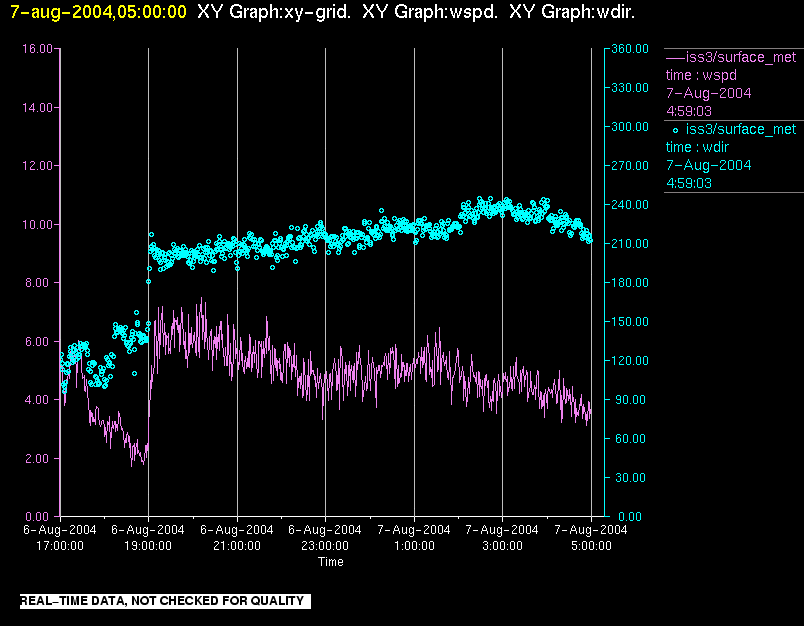This screenshot has width=804, height=626.
Task: Click the "time : wdir" legend label
Action: click(x=697, y=147)
